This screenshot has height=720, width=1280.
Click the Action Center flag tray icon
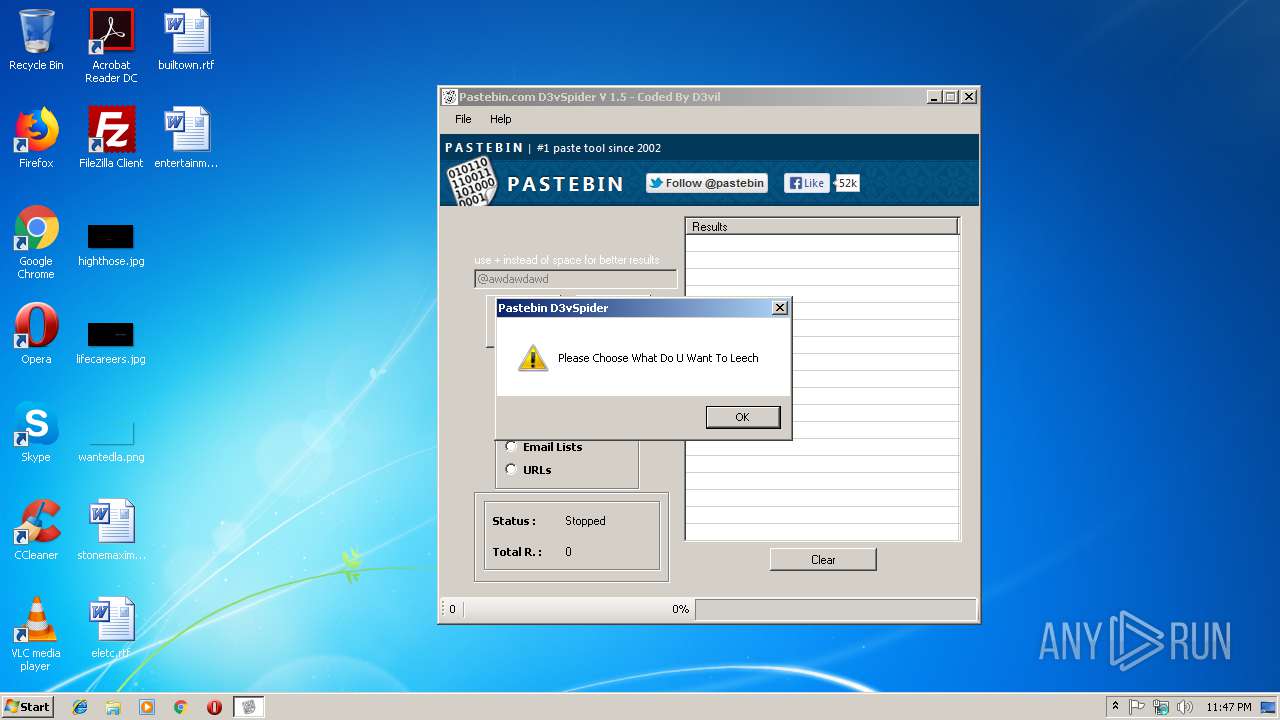(1137, 707)
